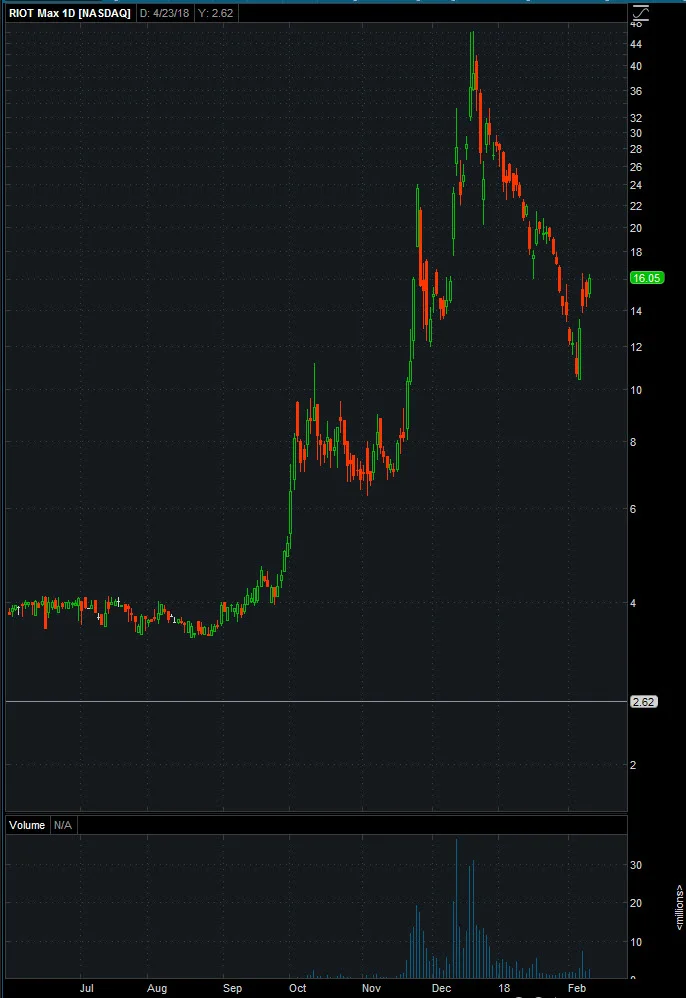Click the 30 volume axis label
The width and height of the screenshot is (686, 998).
coord(636,866)
